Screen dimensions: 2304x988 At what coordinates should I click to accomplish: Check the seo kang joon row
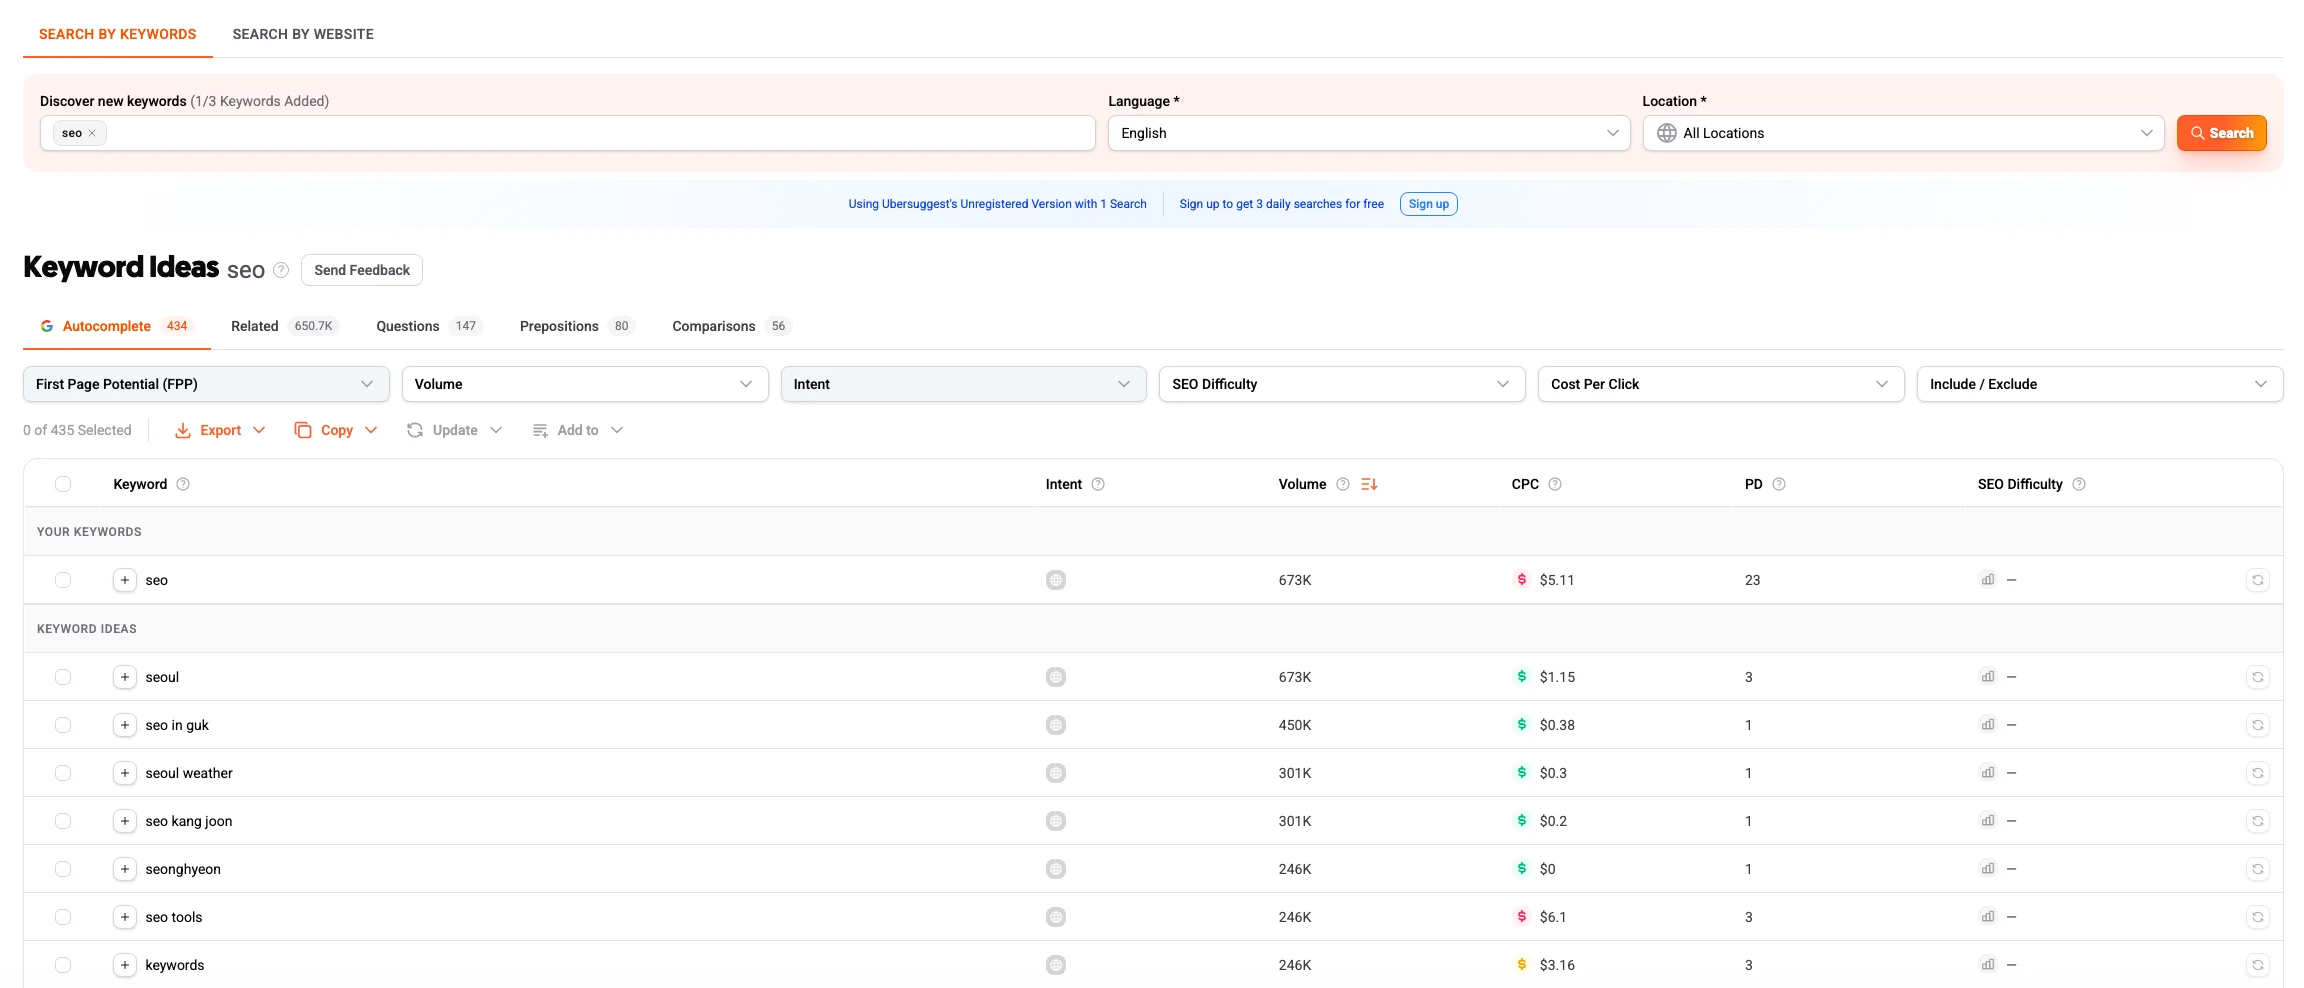coord(63,821)
